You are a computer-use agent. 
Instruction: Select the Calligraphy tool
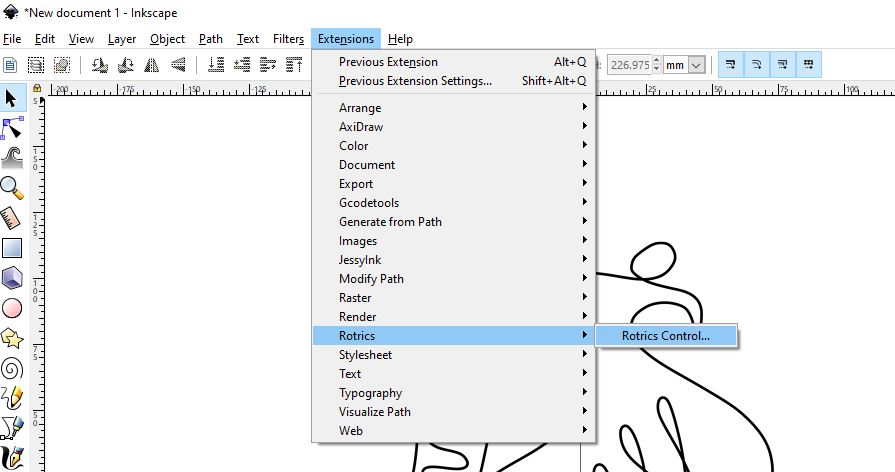click(x=11, y=458)
